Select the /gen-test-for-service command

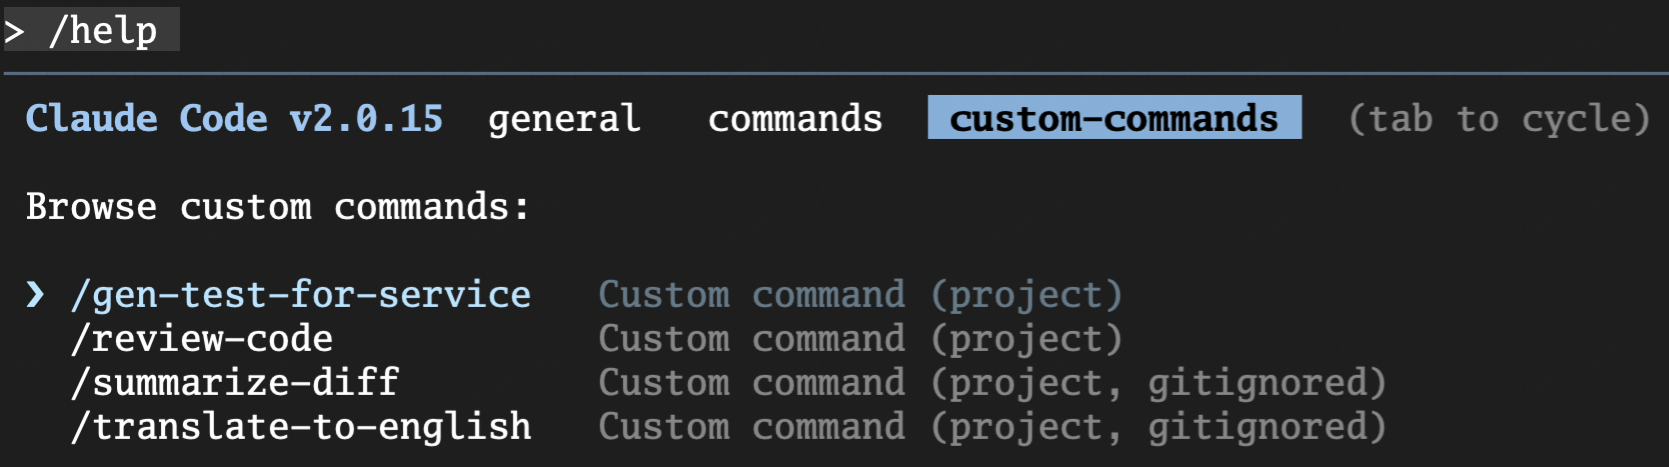tap(301, 294)
